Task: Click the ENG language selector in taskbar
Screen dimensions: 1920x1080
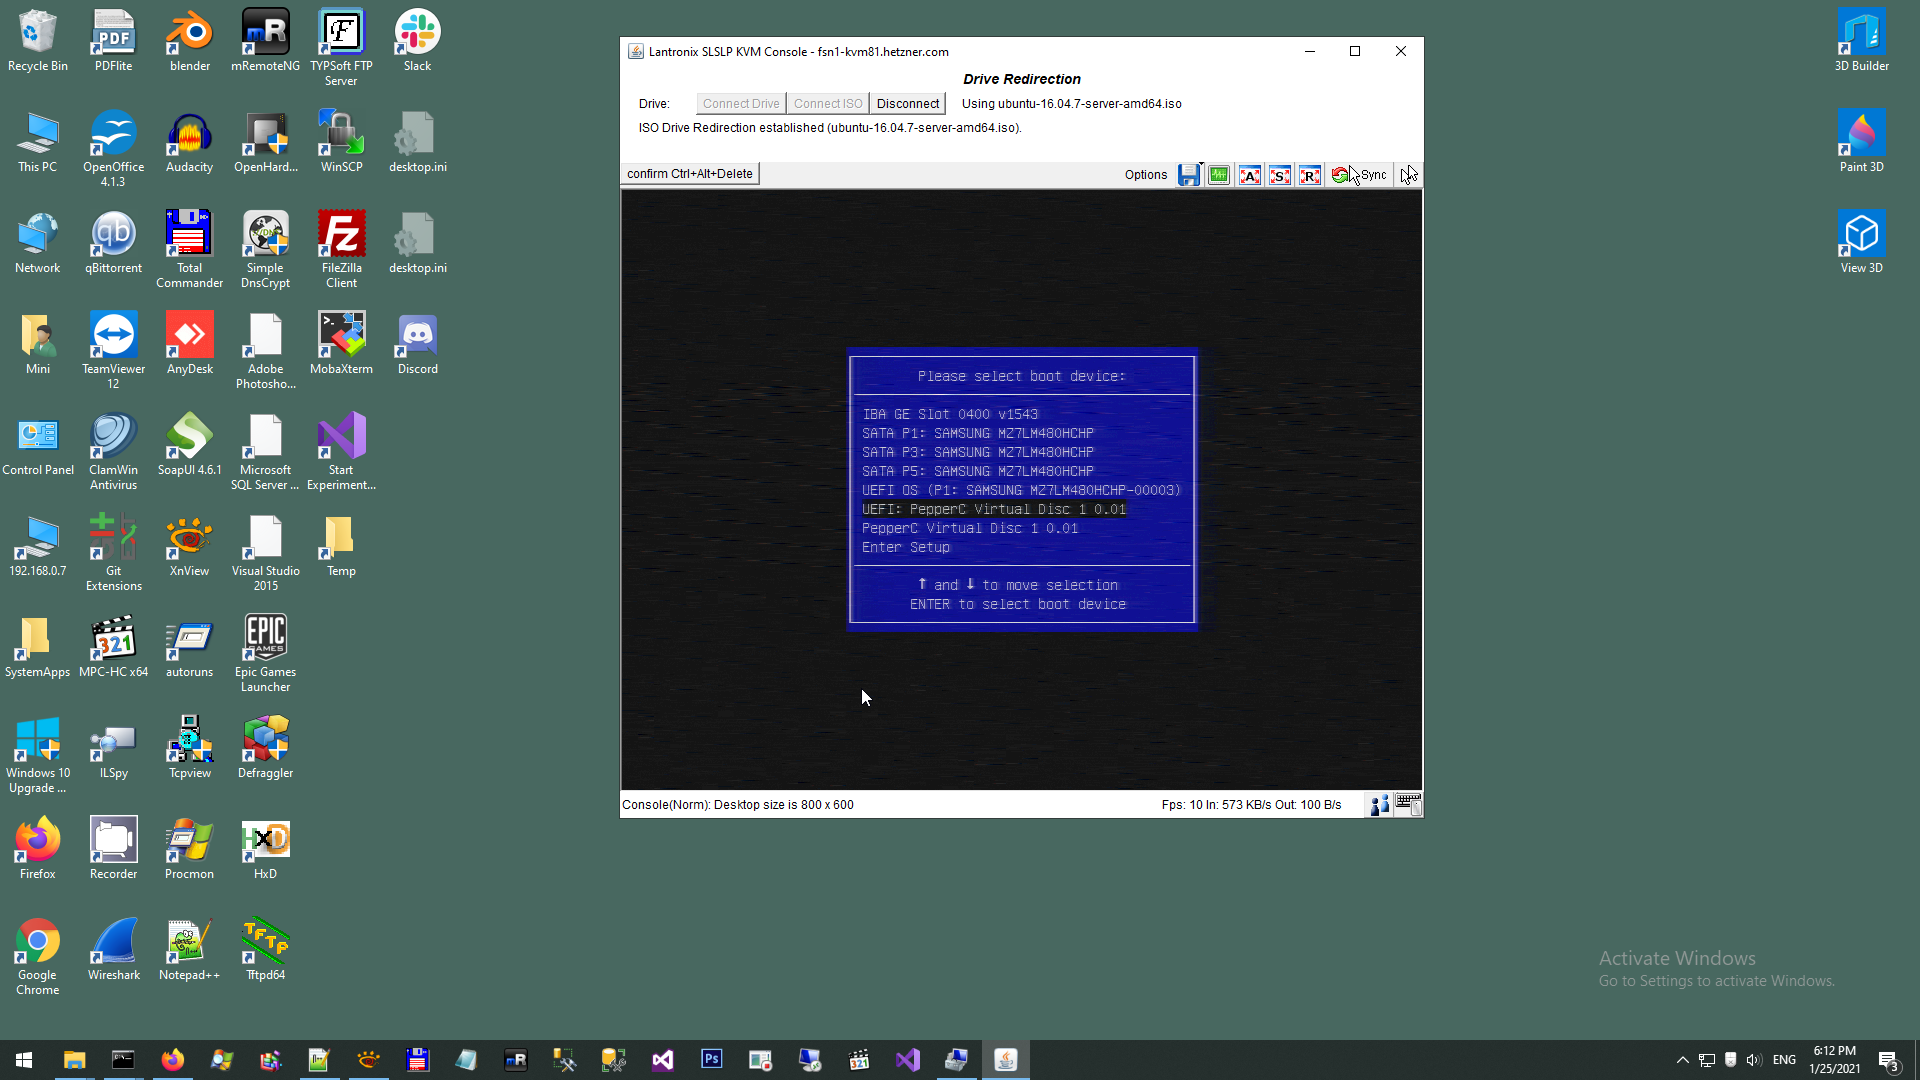Action: click(x=1784, y=1060)
